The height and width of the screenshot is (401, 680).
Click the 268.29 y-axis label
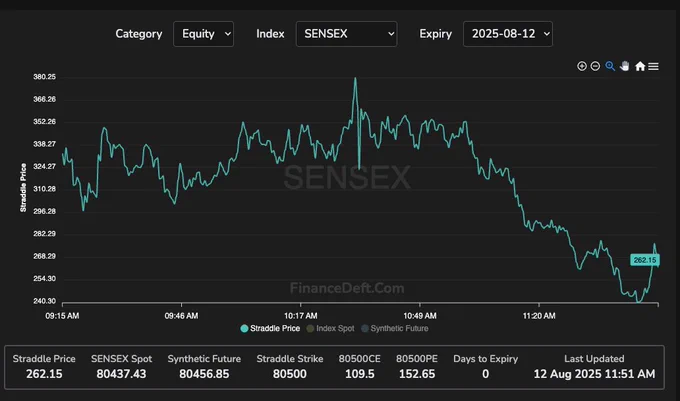44,256
